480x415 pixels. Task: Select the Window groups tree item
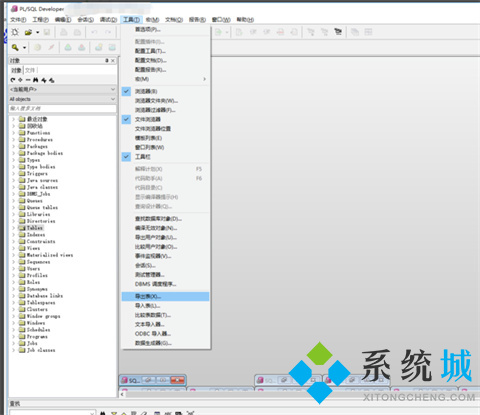[x=44, y=316]
